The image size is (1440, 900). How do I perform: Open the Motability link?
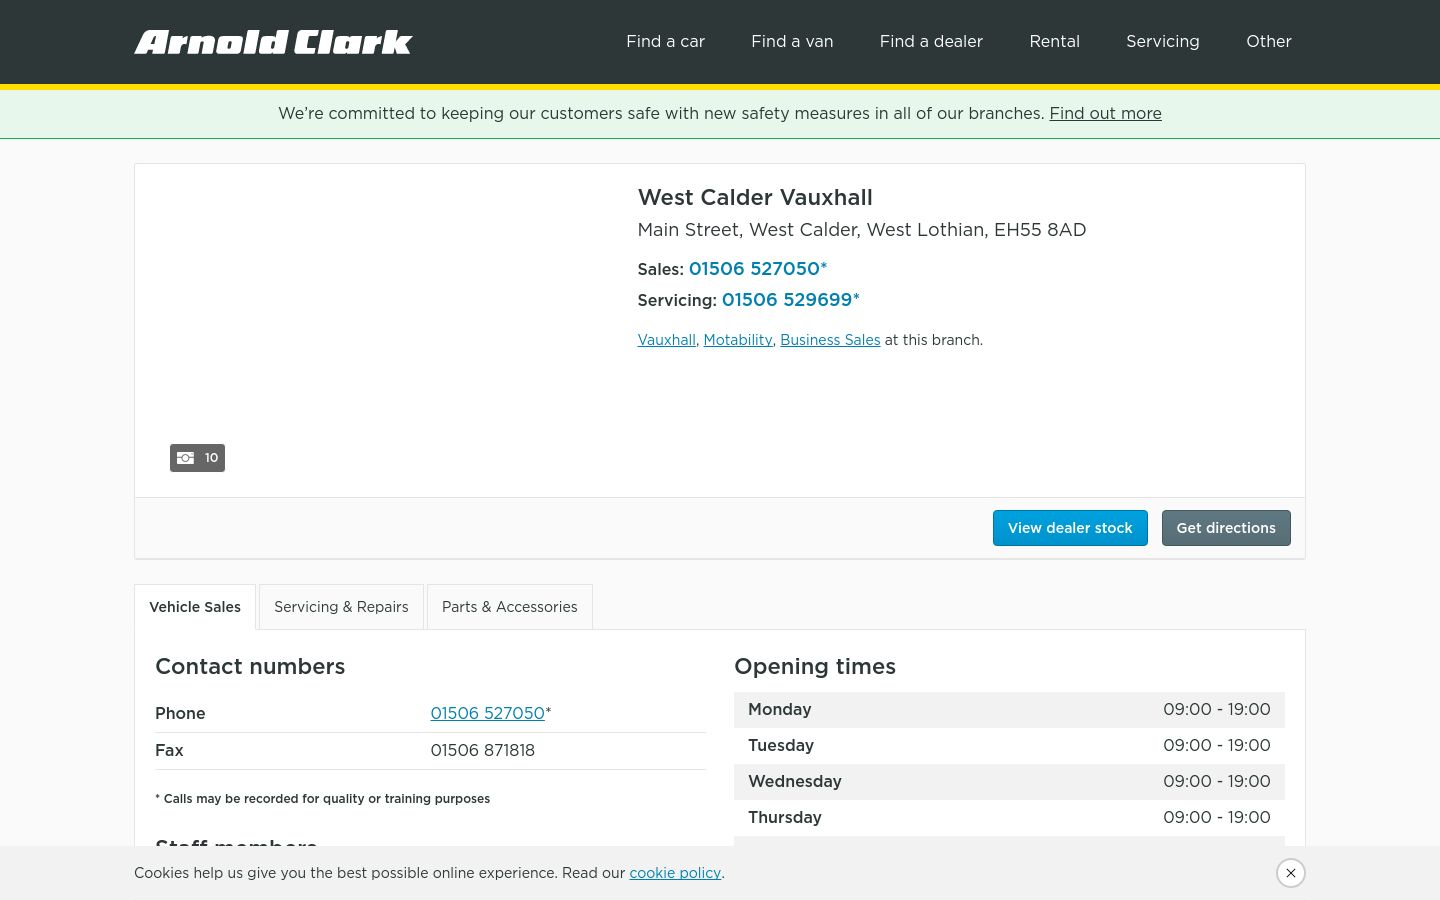point(738,340)
